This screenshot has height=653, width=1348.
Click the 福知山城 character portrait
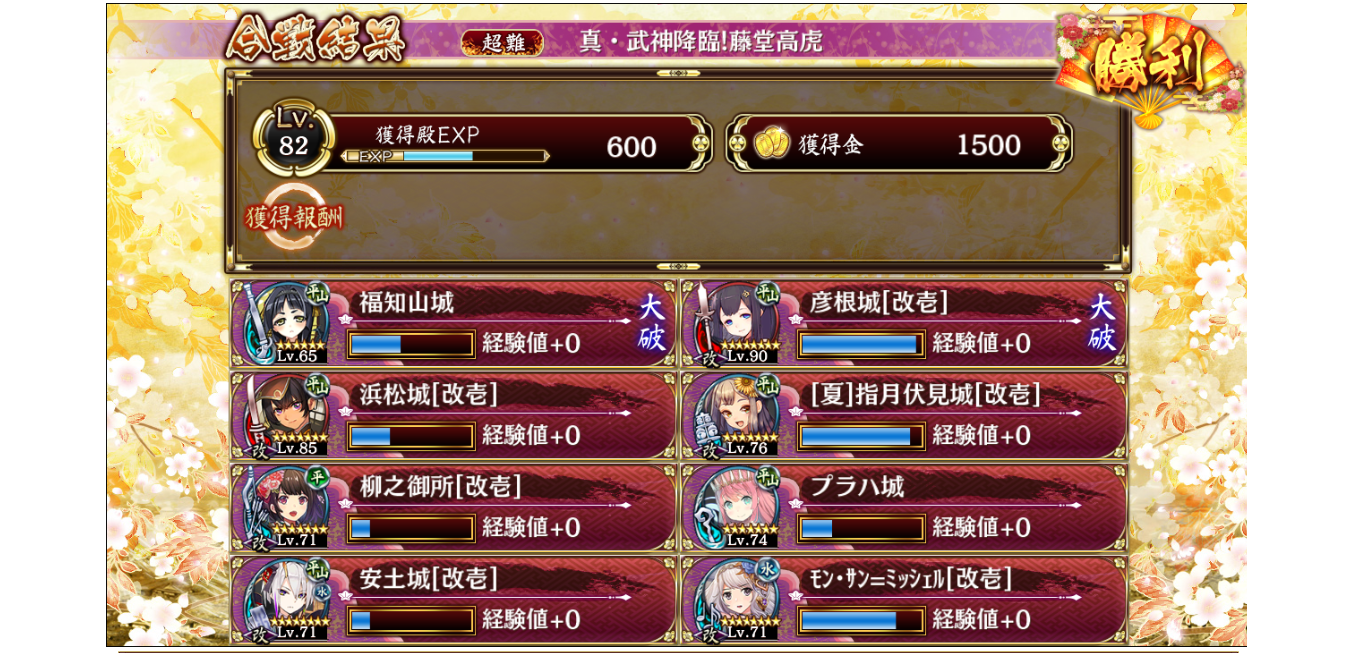coord(286,323)
